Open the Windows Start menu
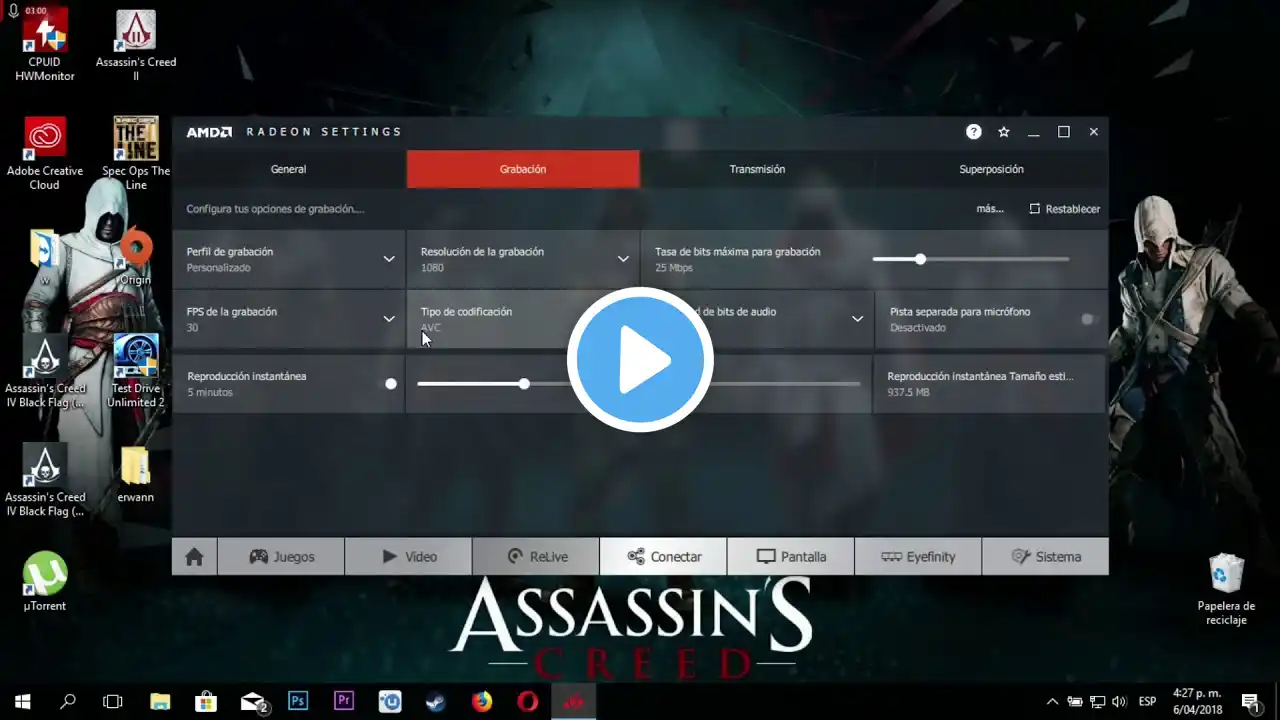The width and height of the screenshot is (1280, 720). [x=22, y=701]
